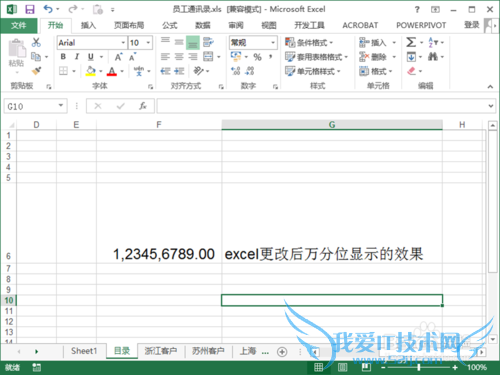500x375 pixels.
Task: Switch to the 苏州客户 sheet tab
Action: [x=208, y=351]
